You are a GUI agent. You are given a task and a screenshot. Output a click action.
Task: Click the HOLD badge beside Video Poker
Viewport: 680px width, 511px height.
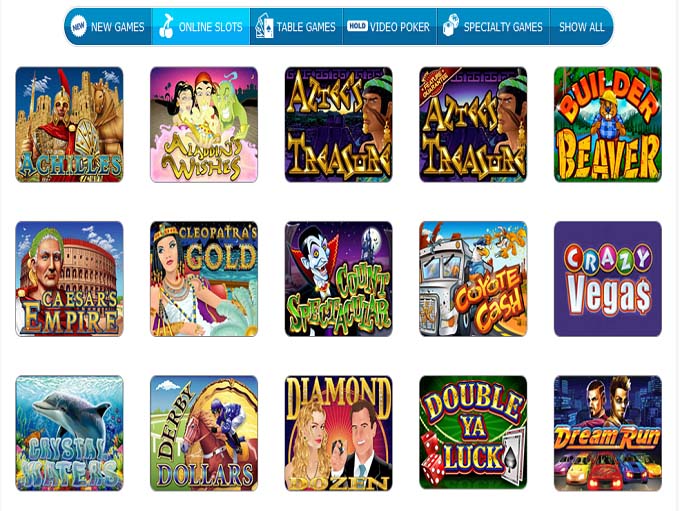[x=357, y=26]
